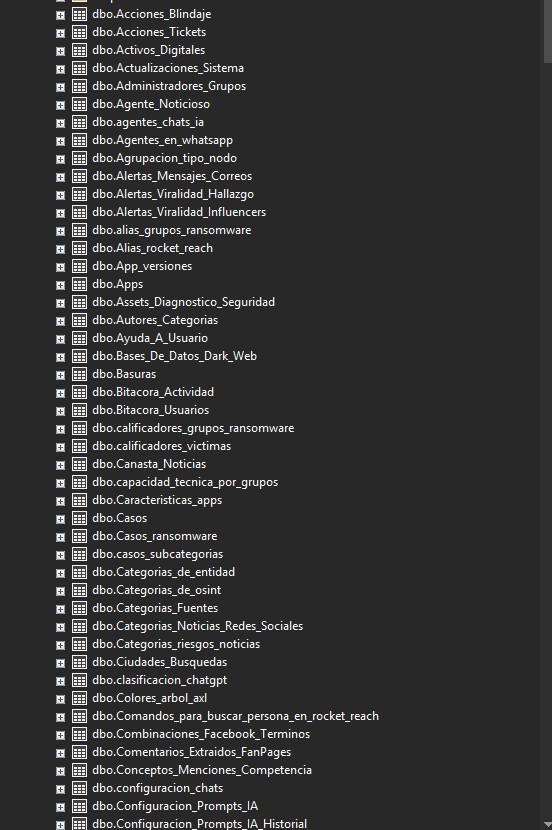Click table icon of dbo.Ayuda_A_Usuario
This screenshot has height=830, width=552.
click(x=79, y=338)
